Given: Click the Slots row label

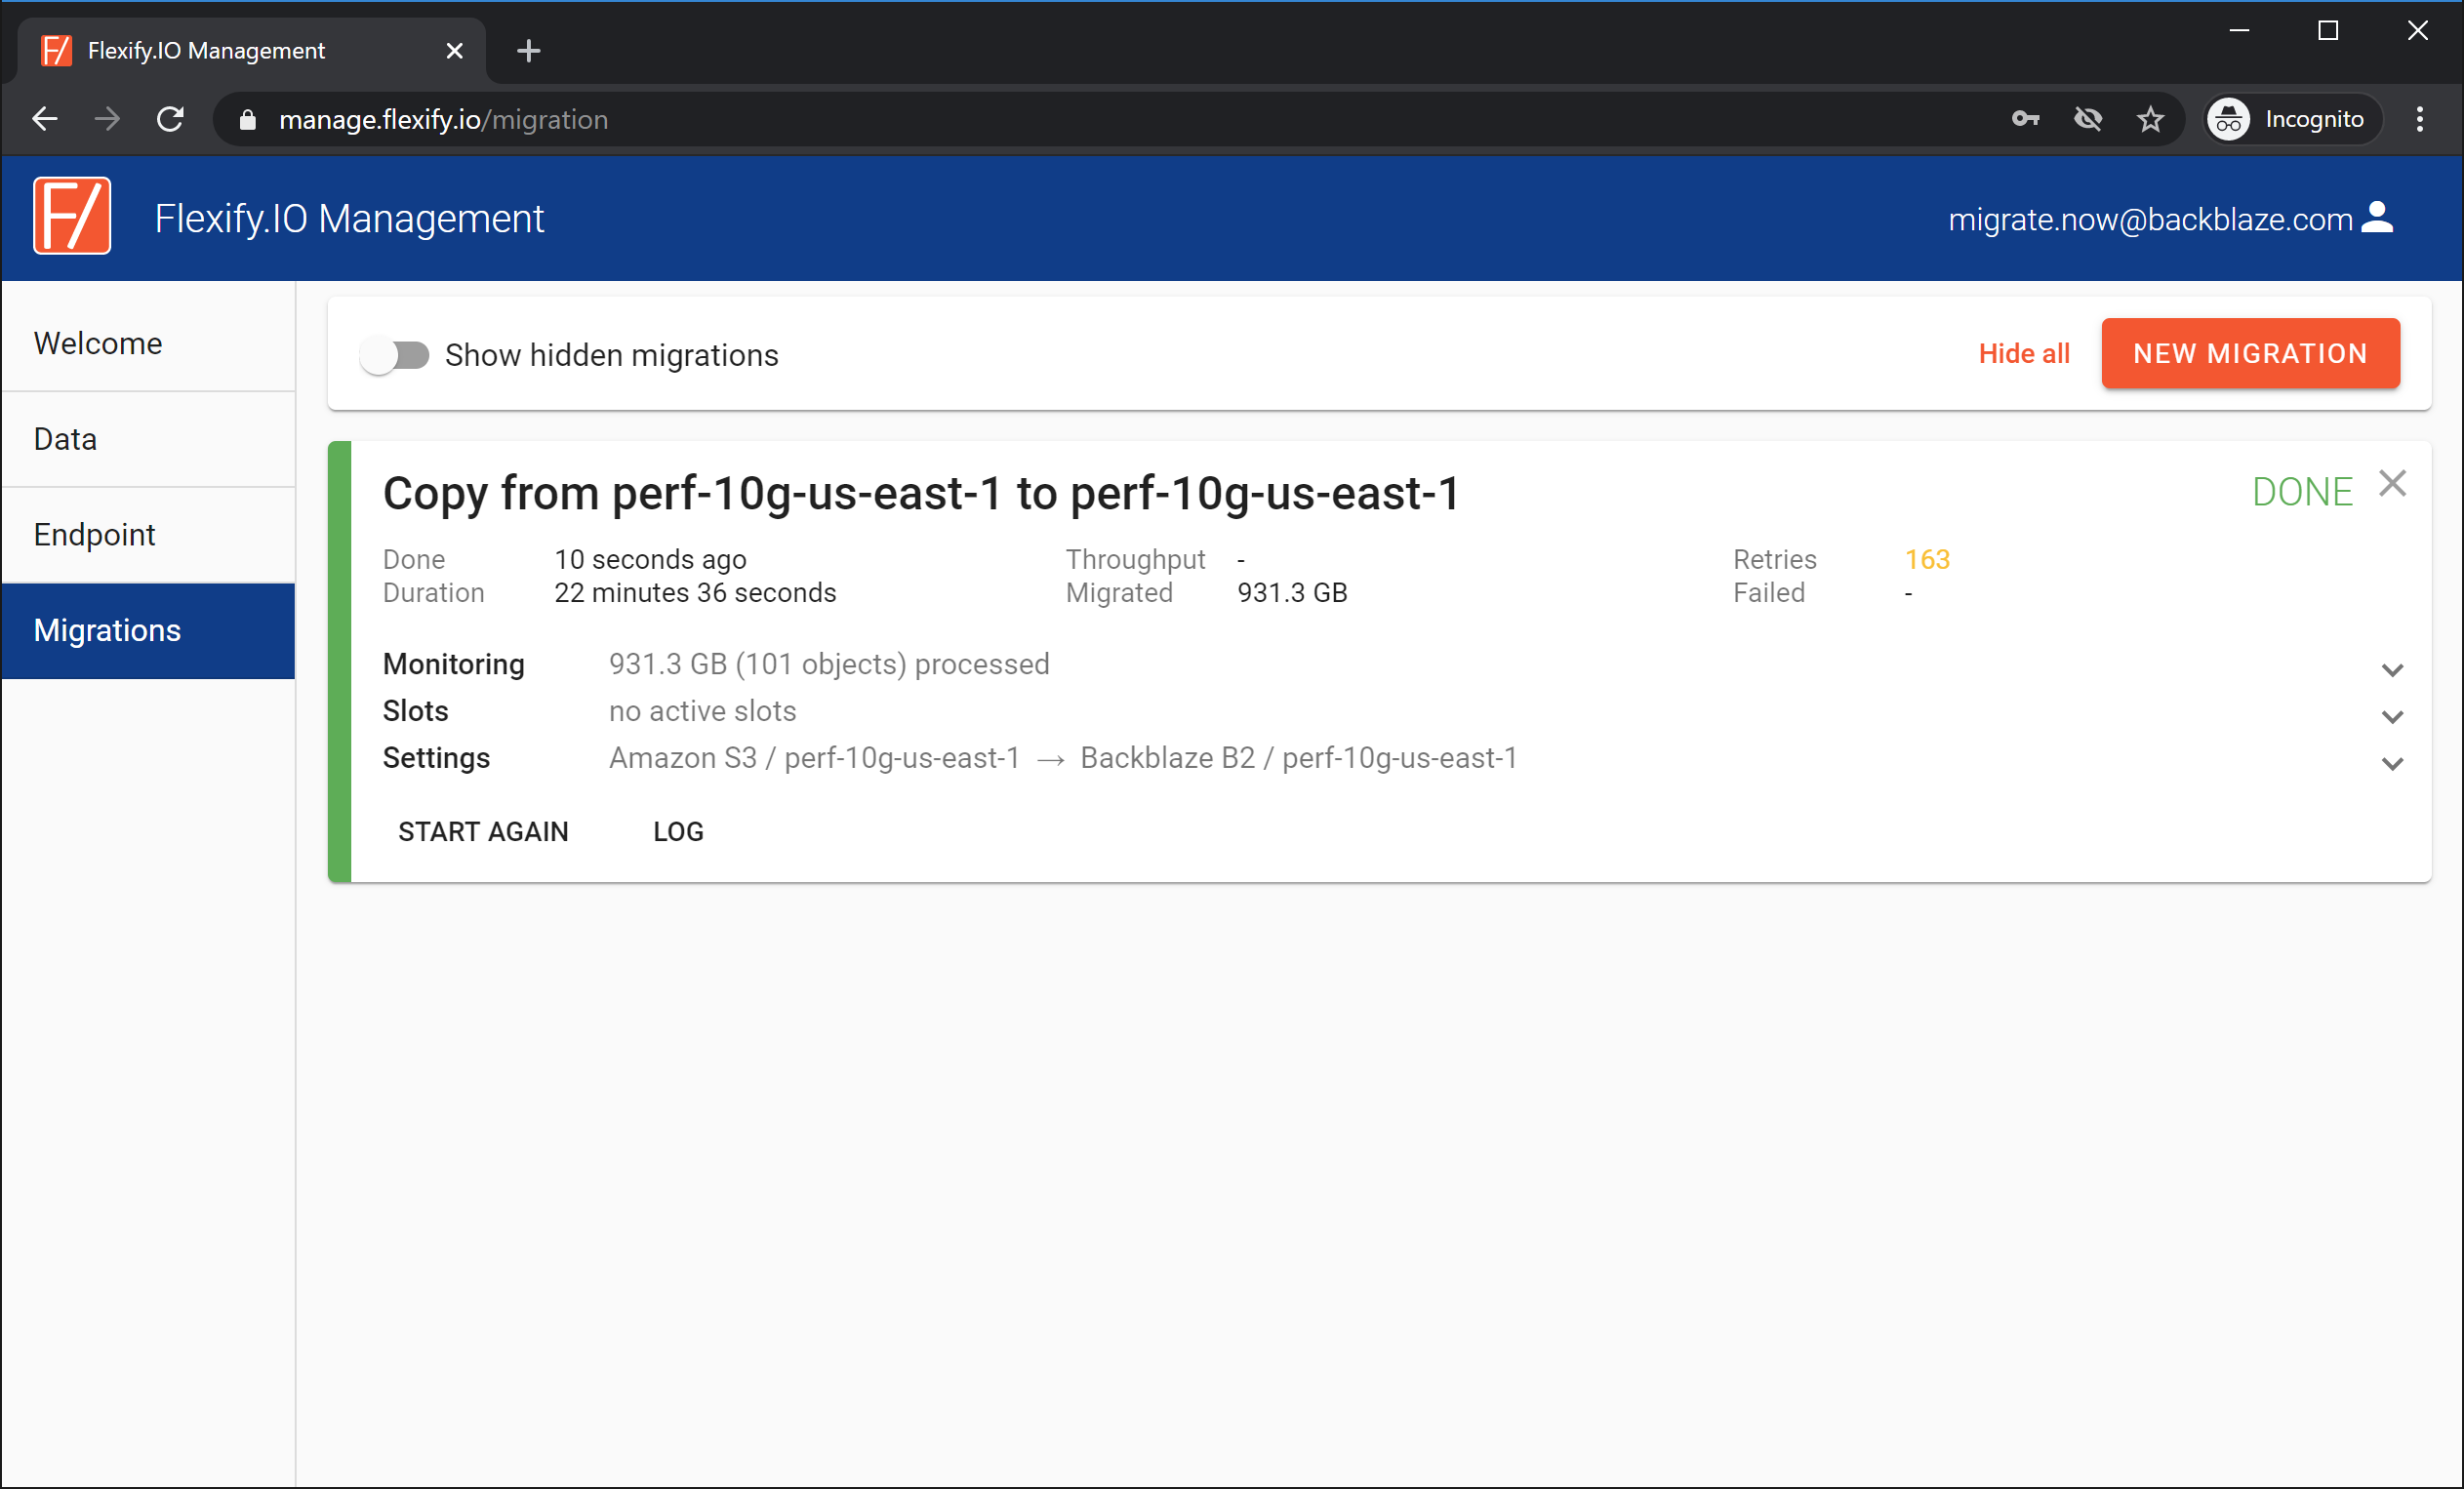Looking at the screenshot, I should [415, 711].
